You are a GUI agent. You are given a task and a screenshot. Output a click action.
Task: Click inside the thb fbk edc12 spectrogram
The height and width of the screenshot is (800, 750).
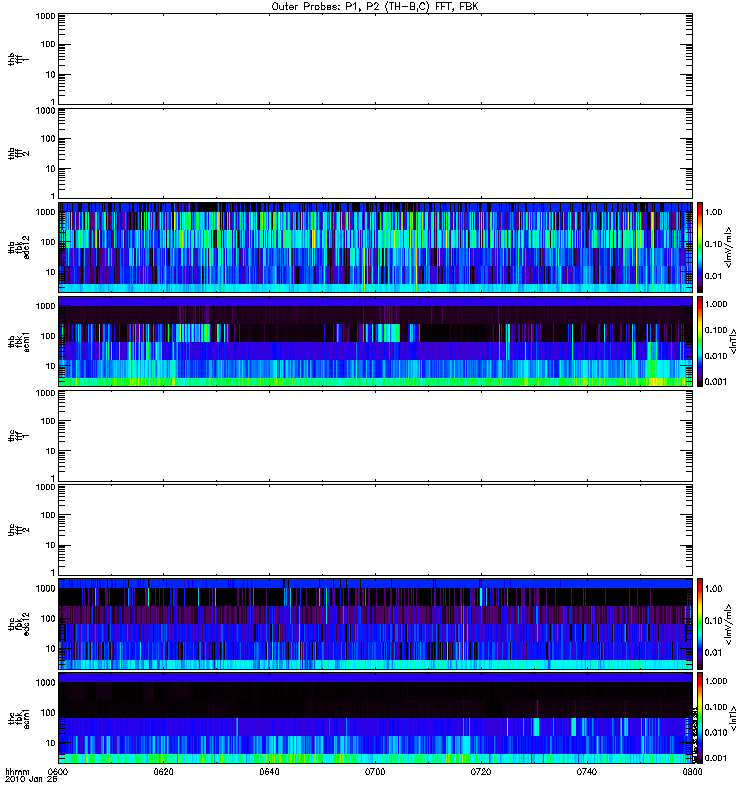pos(376,247)
